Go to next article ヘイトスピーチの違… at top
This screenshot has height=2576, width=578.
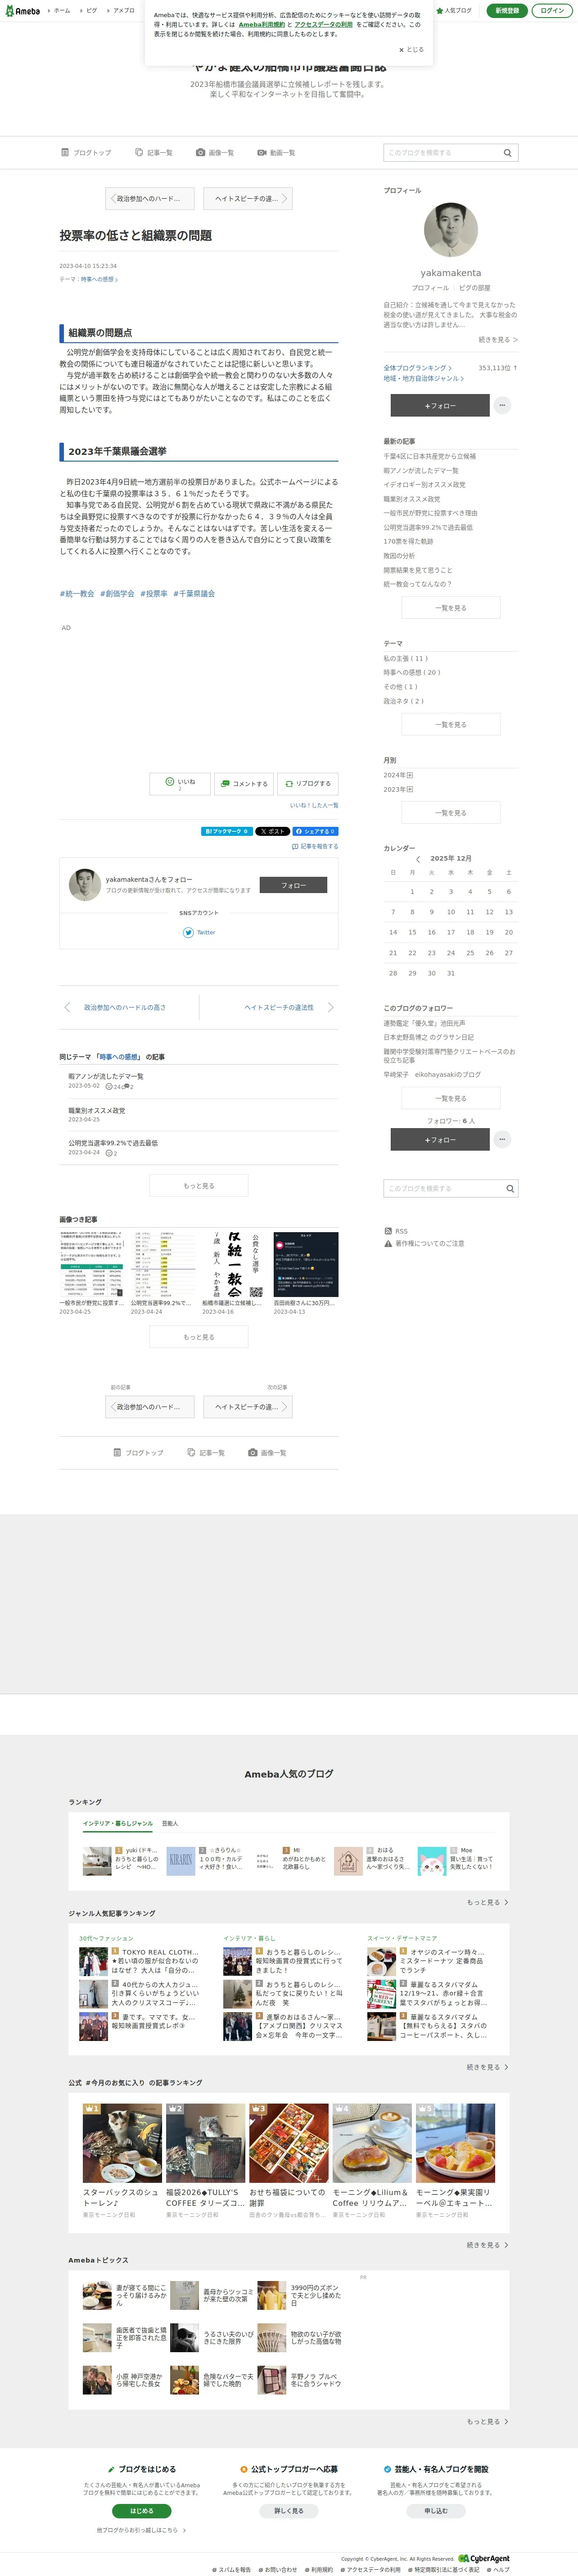coord(247,198)
